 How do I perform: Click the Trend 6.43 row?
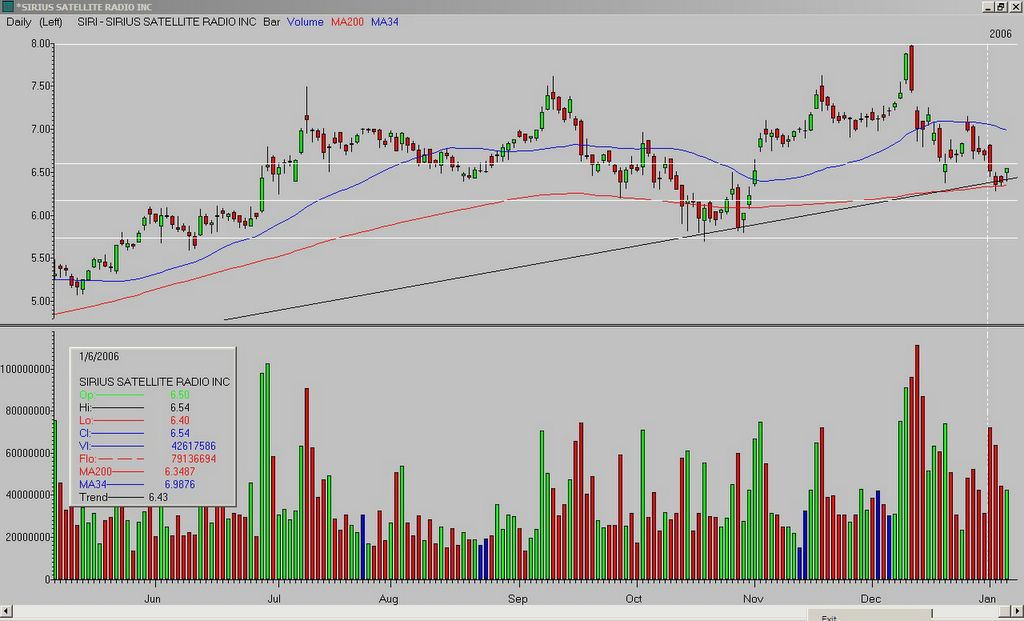(x=123, y=498)
